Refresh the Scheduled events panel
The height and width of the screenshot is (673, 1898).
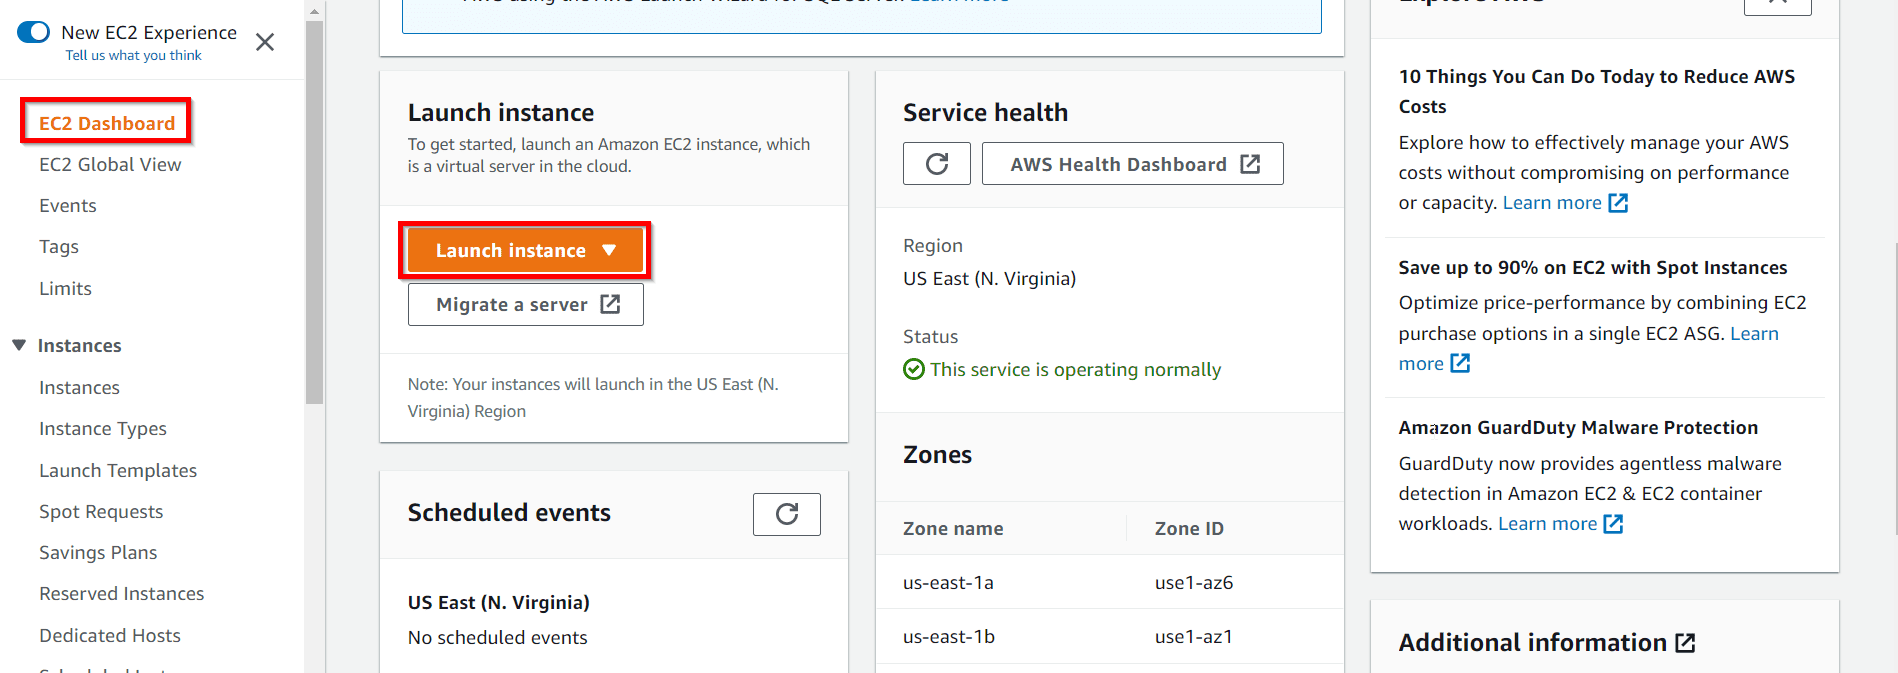click(x=786, y=513)
